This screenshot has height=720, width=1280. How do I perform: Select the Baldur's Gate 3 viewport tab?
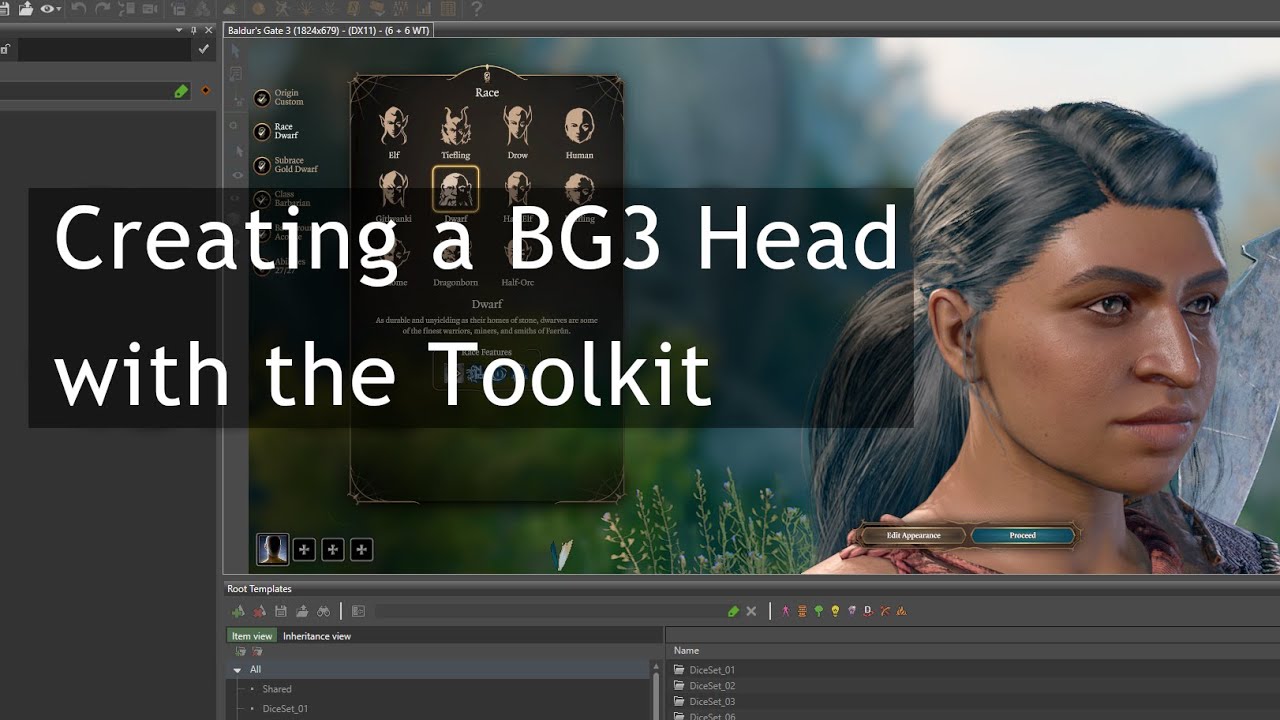click(x=329, y=30)
